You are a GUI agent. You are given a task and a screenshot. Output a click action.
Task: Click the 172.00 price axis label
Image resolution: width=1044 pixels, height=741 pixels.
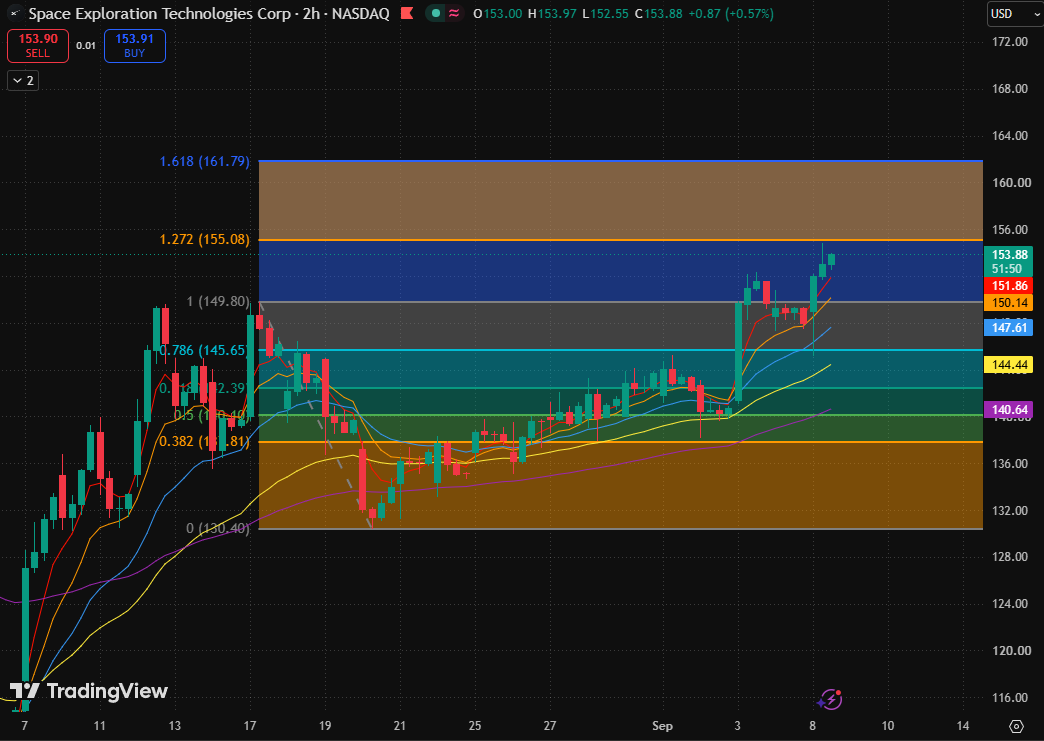(x=1010, y=42)
